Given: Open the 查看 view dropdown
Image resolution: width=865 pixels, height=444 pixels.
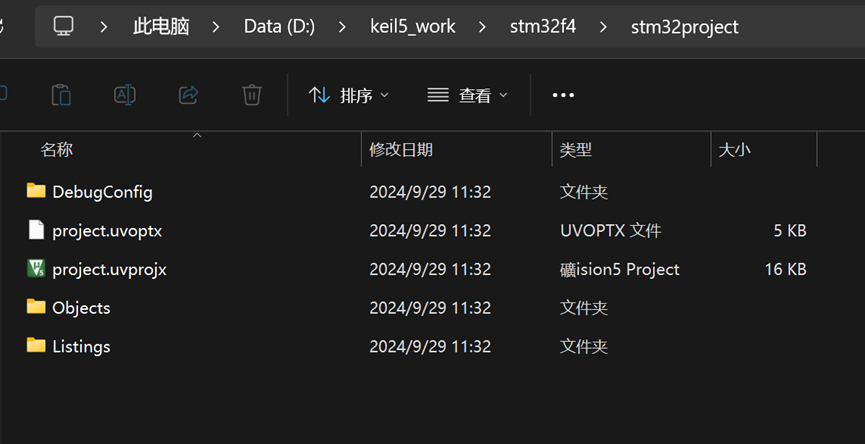Looking at the screenshot, I should 467,95.
